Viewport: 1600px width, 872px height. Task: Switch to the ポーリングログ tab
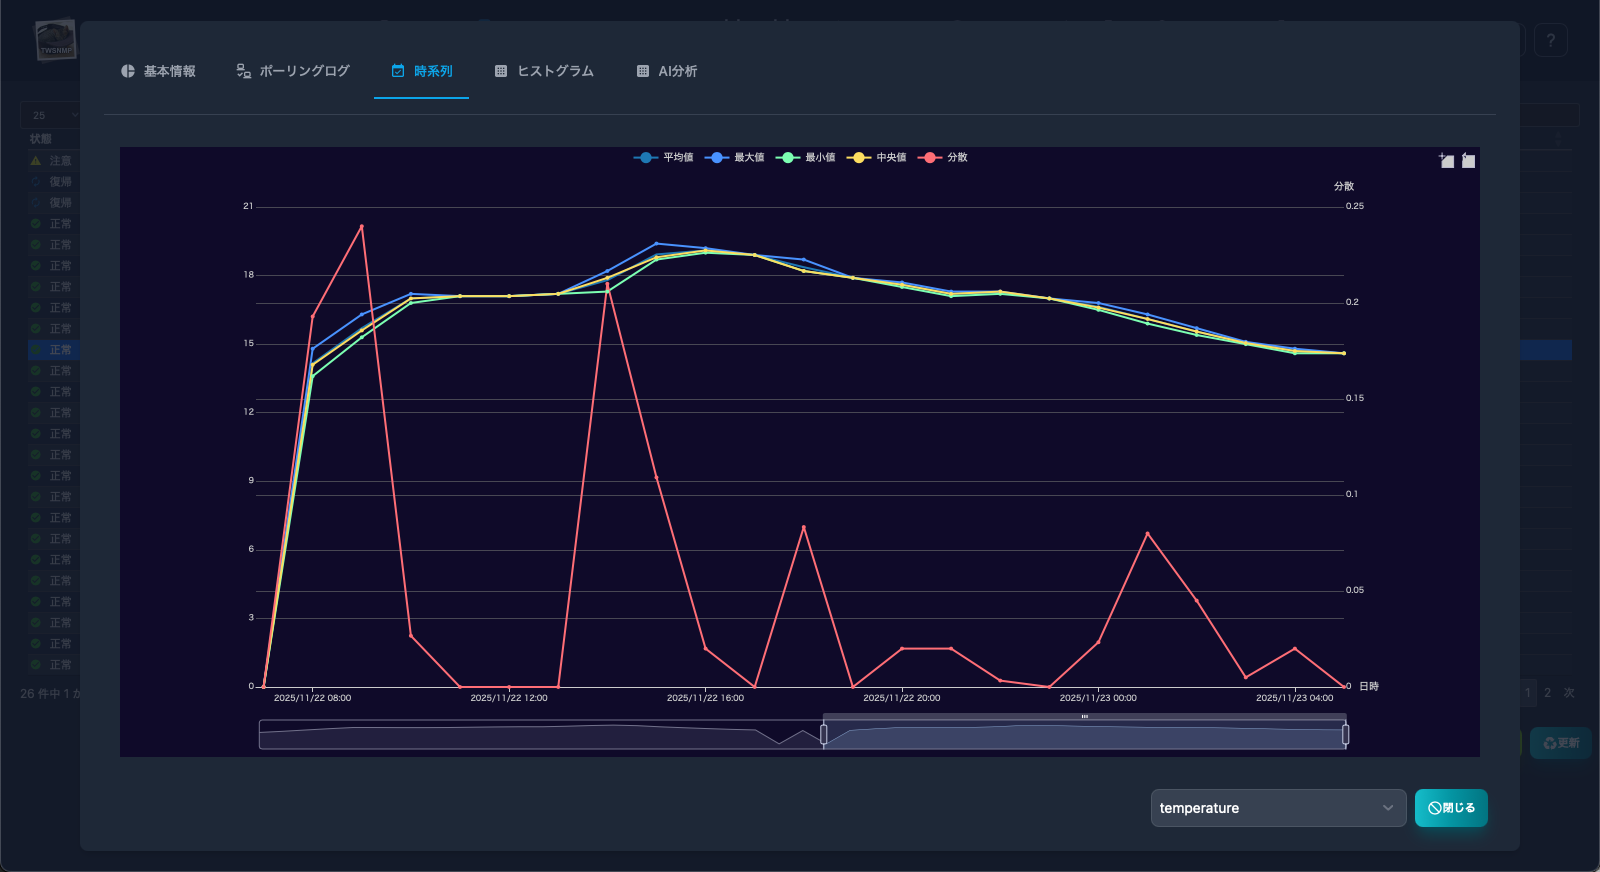293,71
